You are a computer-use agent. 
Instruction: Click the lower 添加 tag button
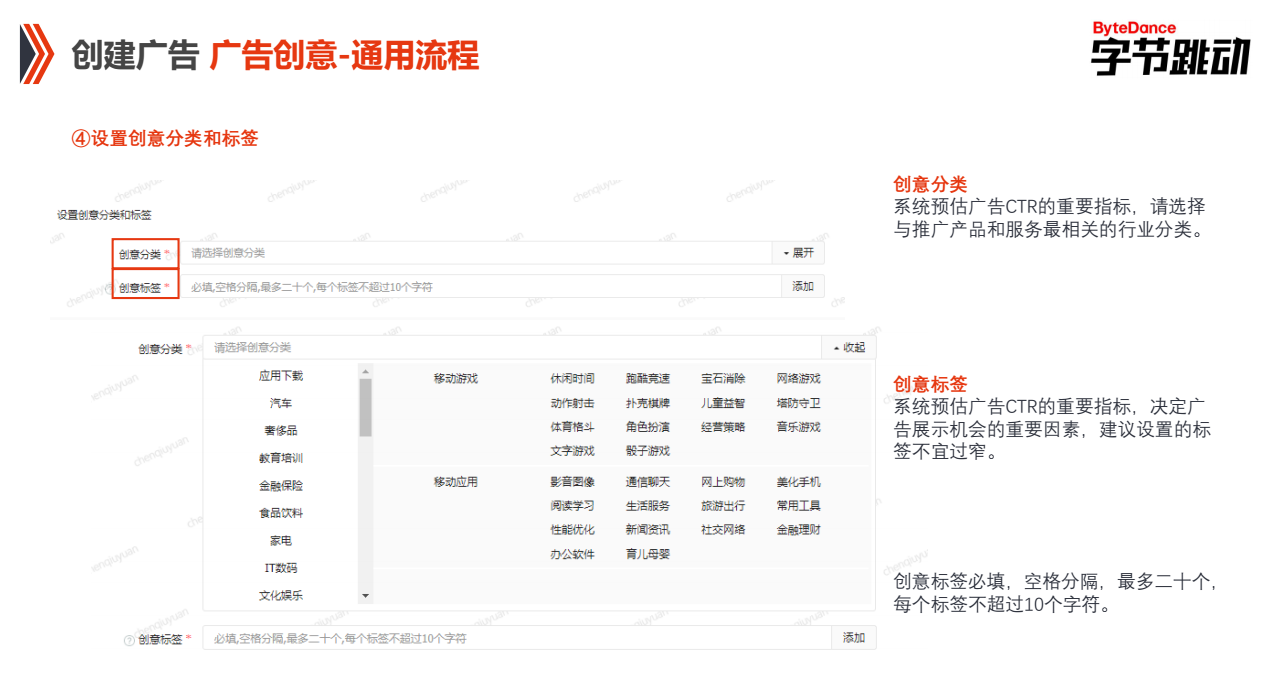(853, 638)
